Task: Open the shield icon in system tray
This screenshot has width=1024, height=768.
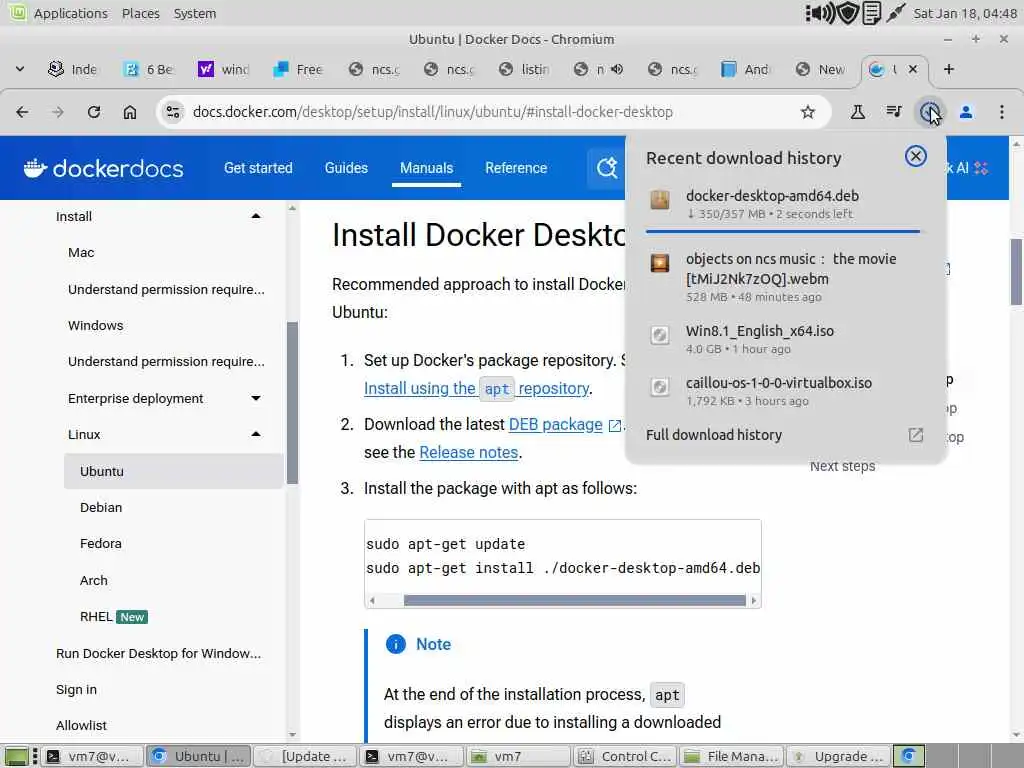Action: (x=848, y=13)
